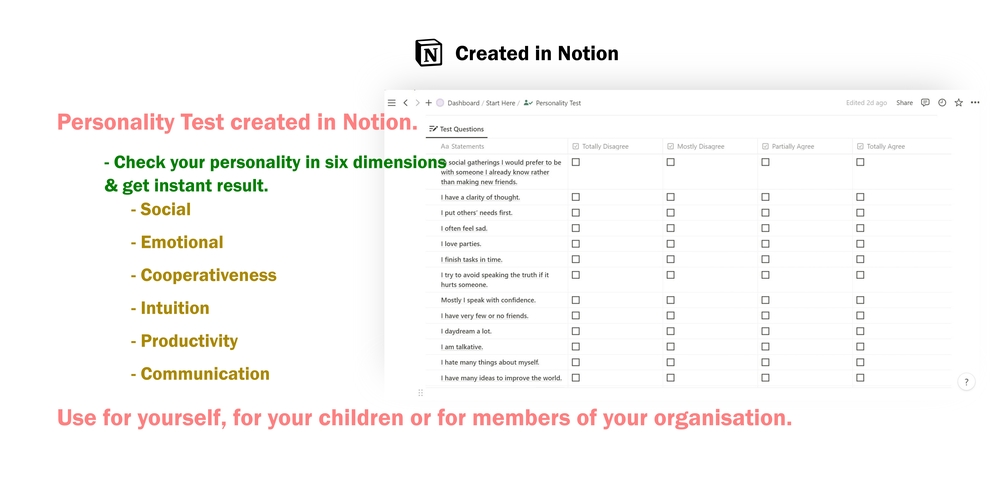Check Mostly Disagree for 'I put others' needs first'

pos(670,213)
